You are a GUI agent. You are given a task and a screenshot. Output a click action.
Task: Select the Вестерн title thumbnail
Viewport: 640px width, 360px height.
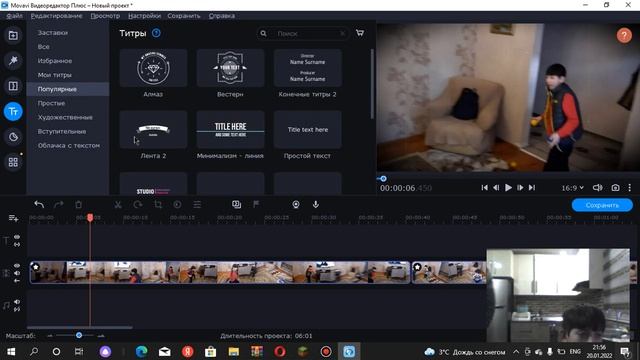[x=230, y=68]
